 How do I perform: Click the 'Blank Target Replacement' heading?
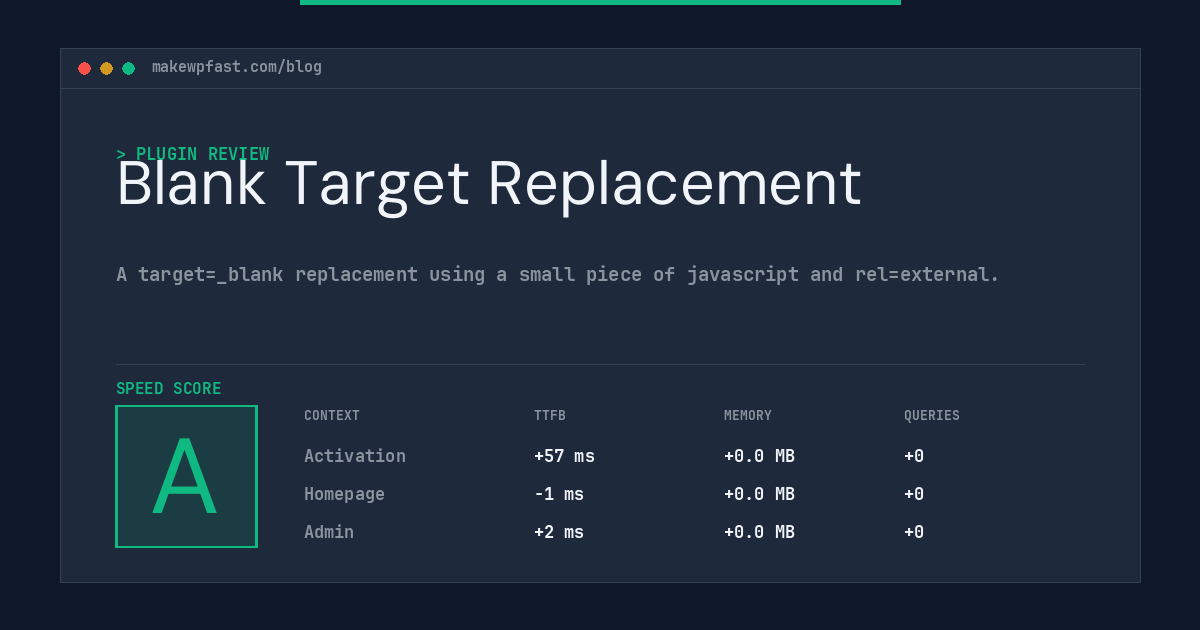pos(489,184)
